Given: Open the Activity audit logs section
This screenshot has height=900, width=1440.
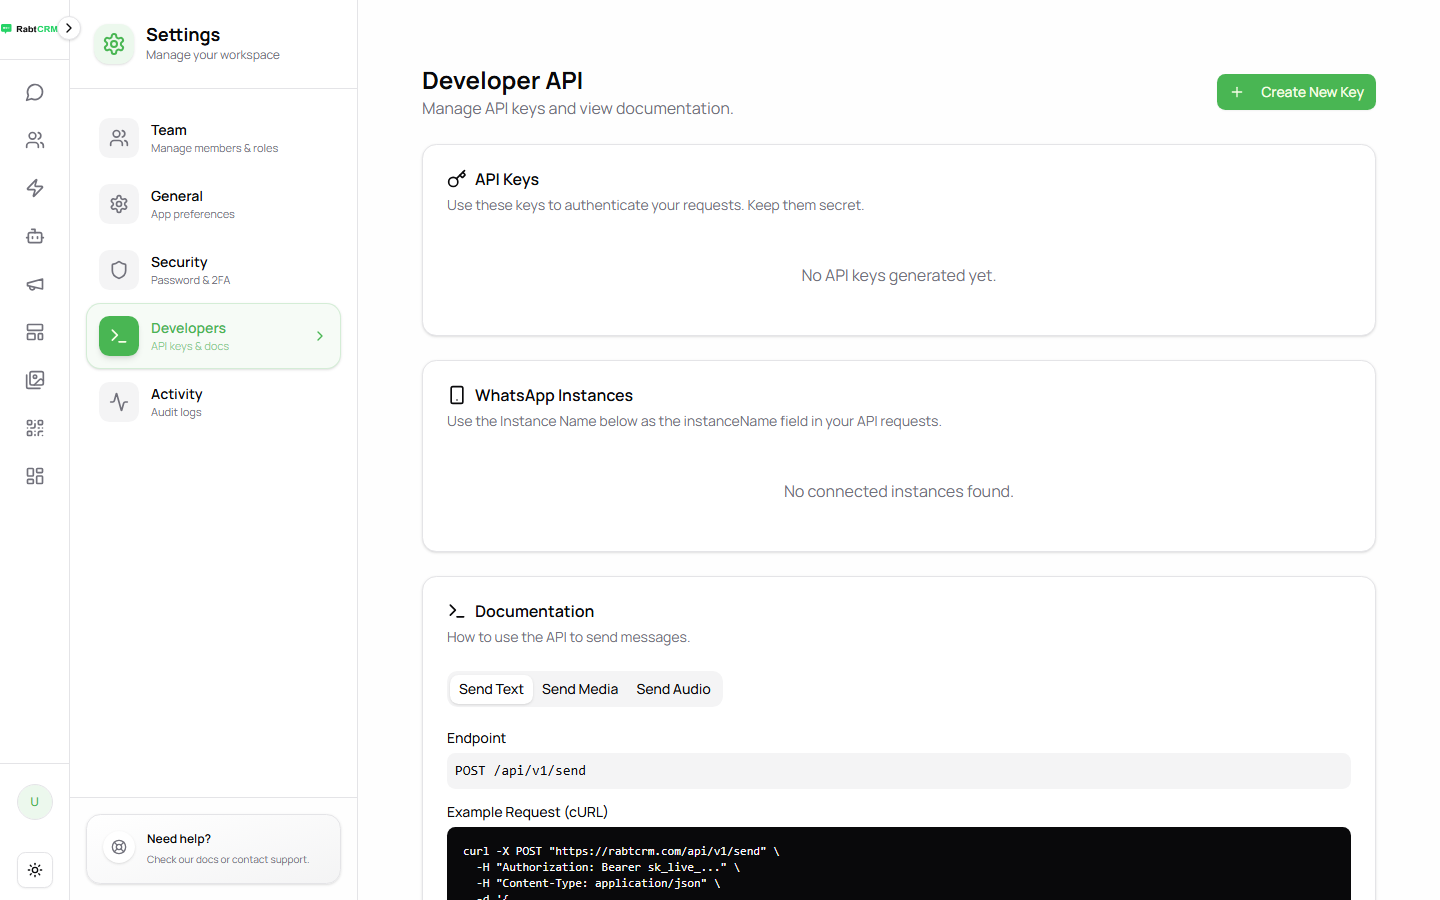Looking at the screenshot, I should click(x=213, y=402).
